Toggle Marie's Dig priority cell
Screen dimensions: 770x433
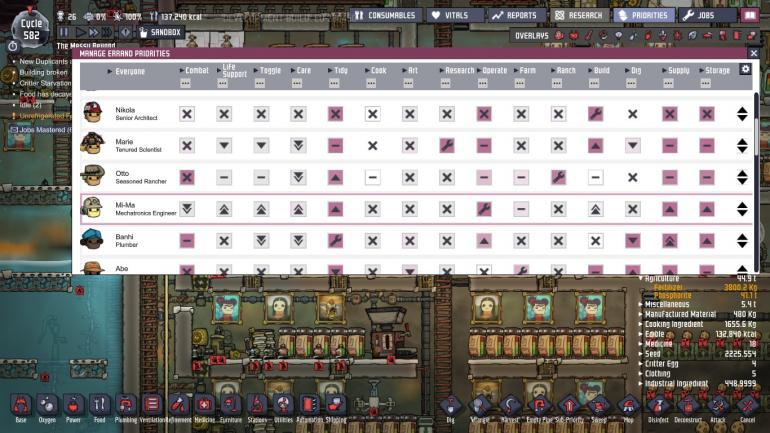click(632, 145)
